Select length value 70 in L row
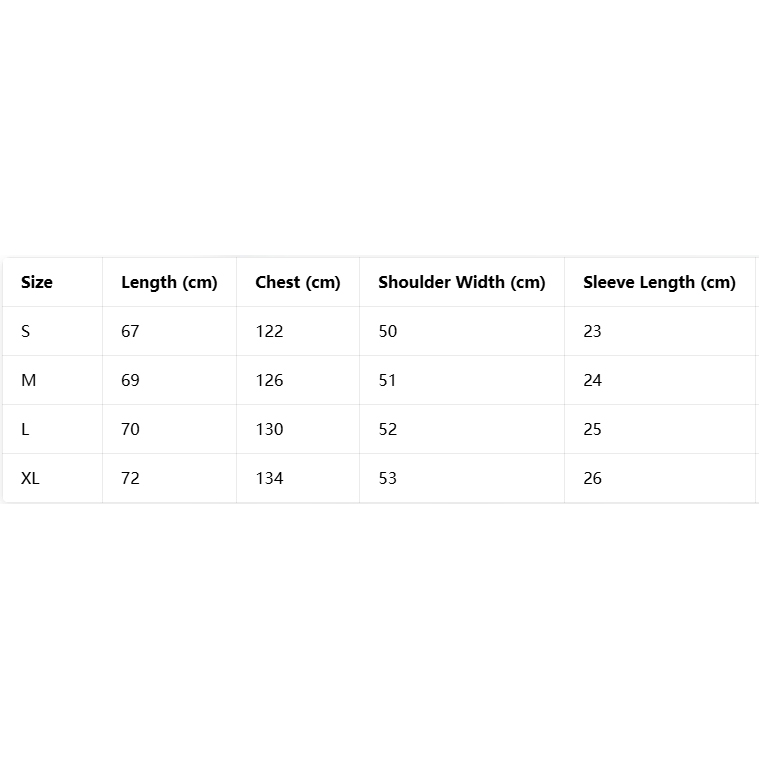 130,429
